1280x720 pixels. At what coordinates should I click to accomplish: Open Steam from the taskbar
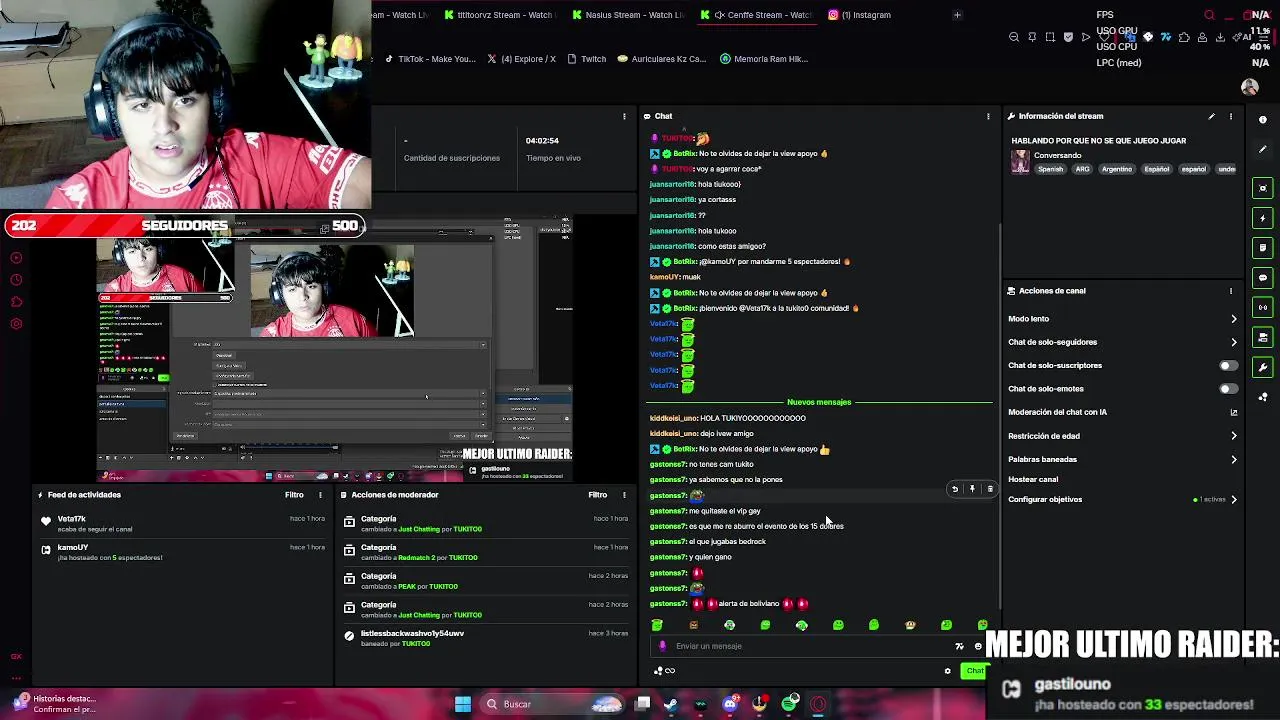tap(671, 704)
